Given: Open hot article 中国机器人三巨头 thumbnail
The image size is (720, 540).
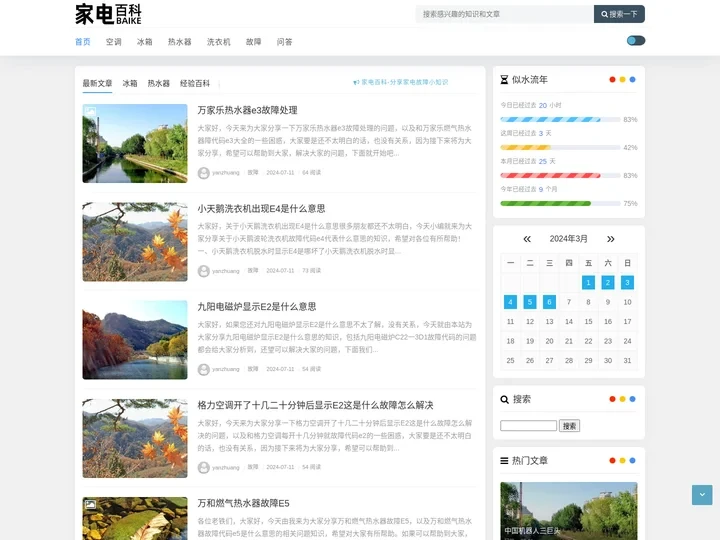Looking at the screenshot, I should pos(568,511).
